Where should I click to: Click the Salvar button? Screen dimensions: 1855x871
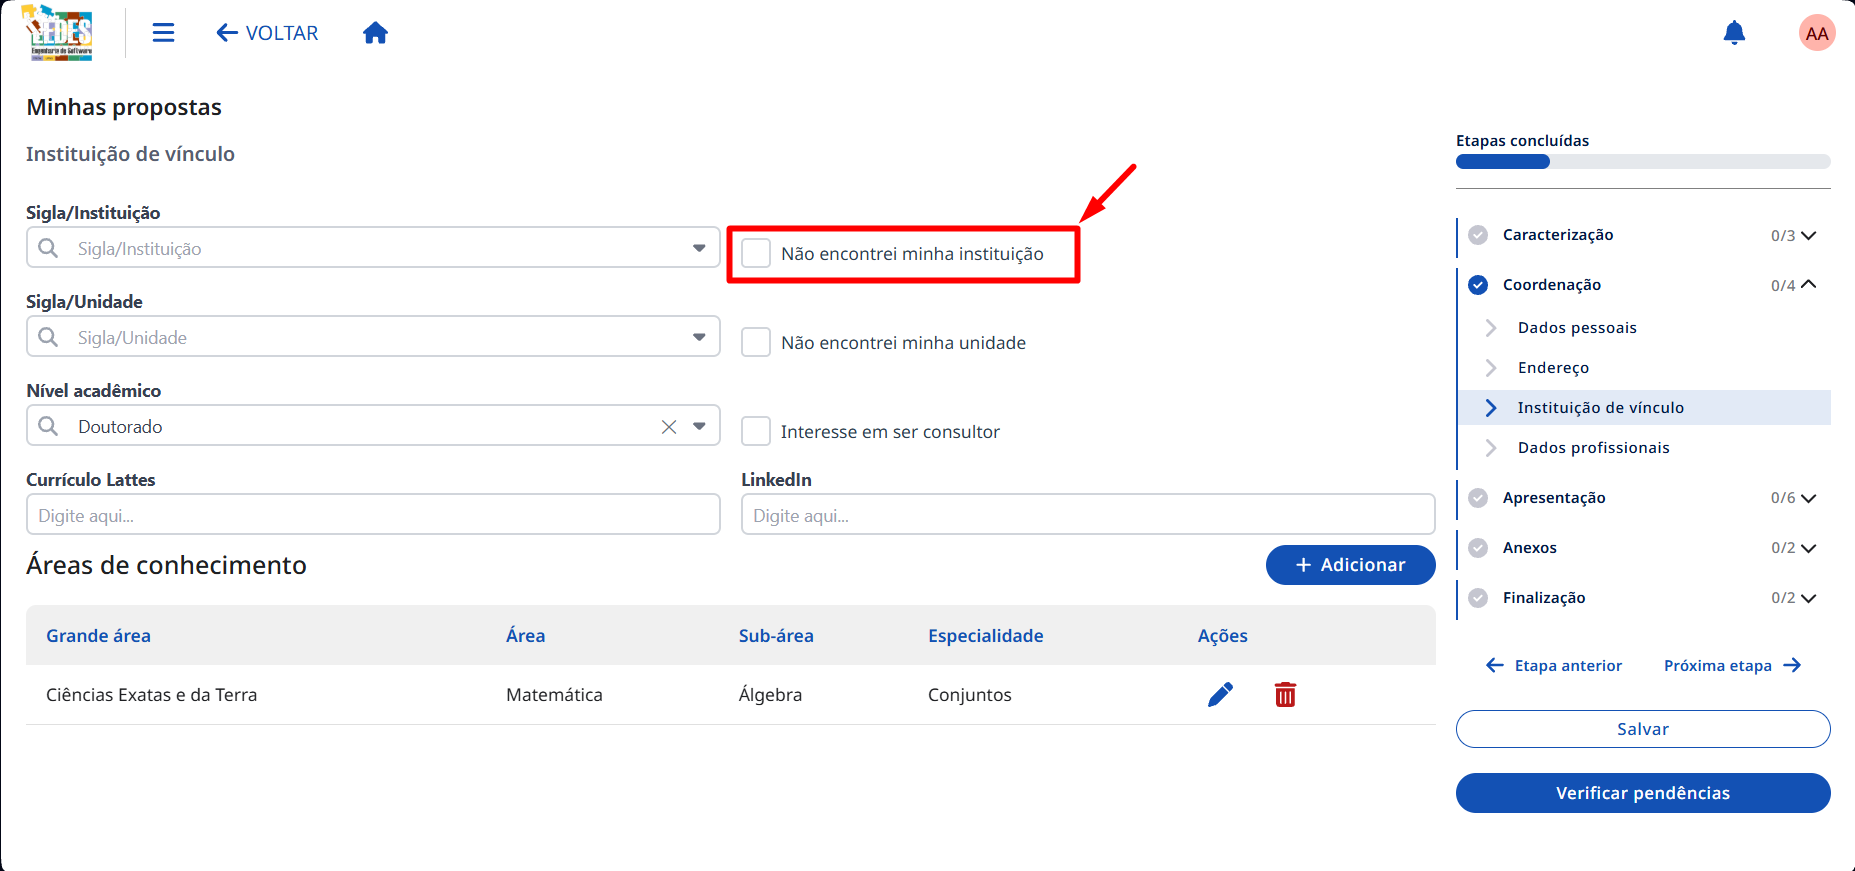pos(1643,729)
